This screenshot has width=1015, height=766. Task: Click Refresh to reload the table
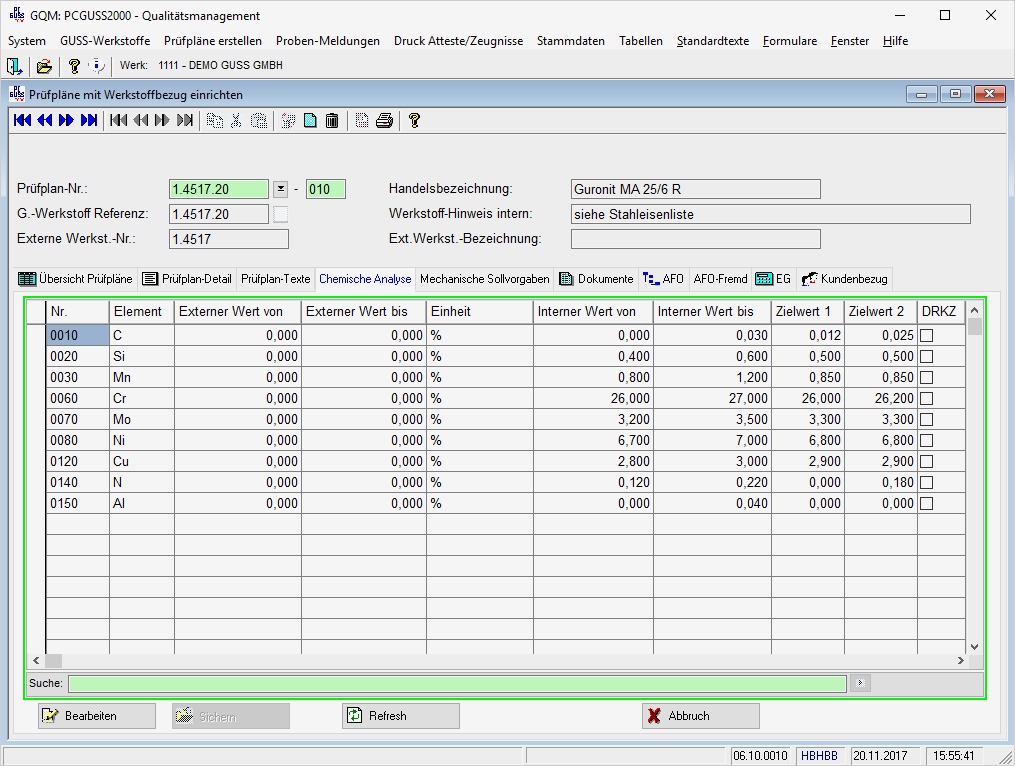click(402, 715)
